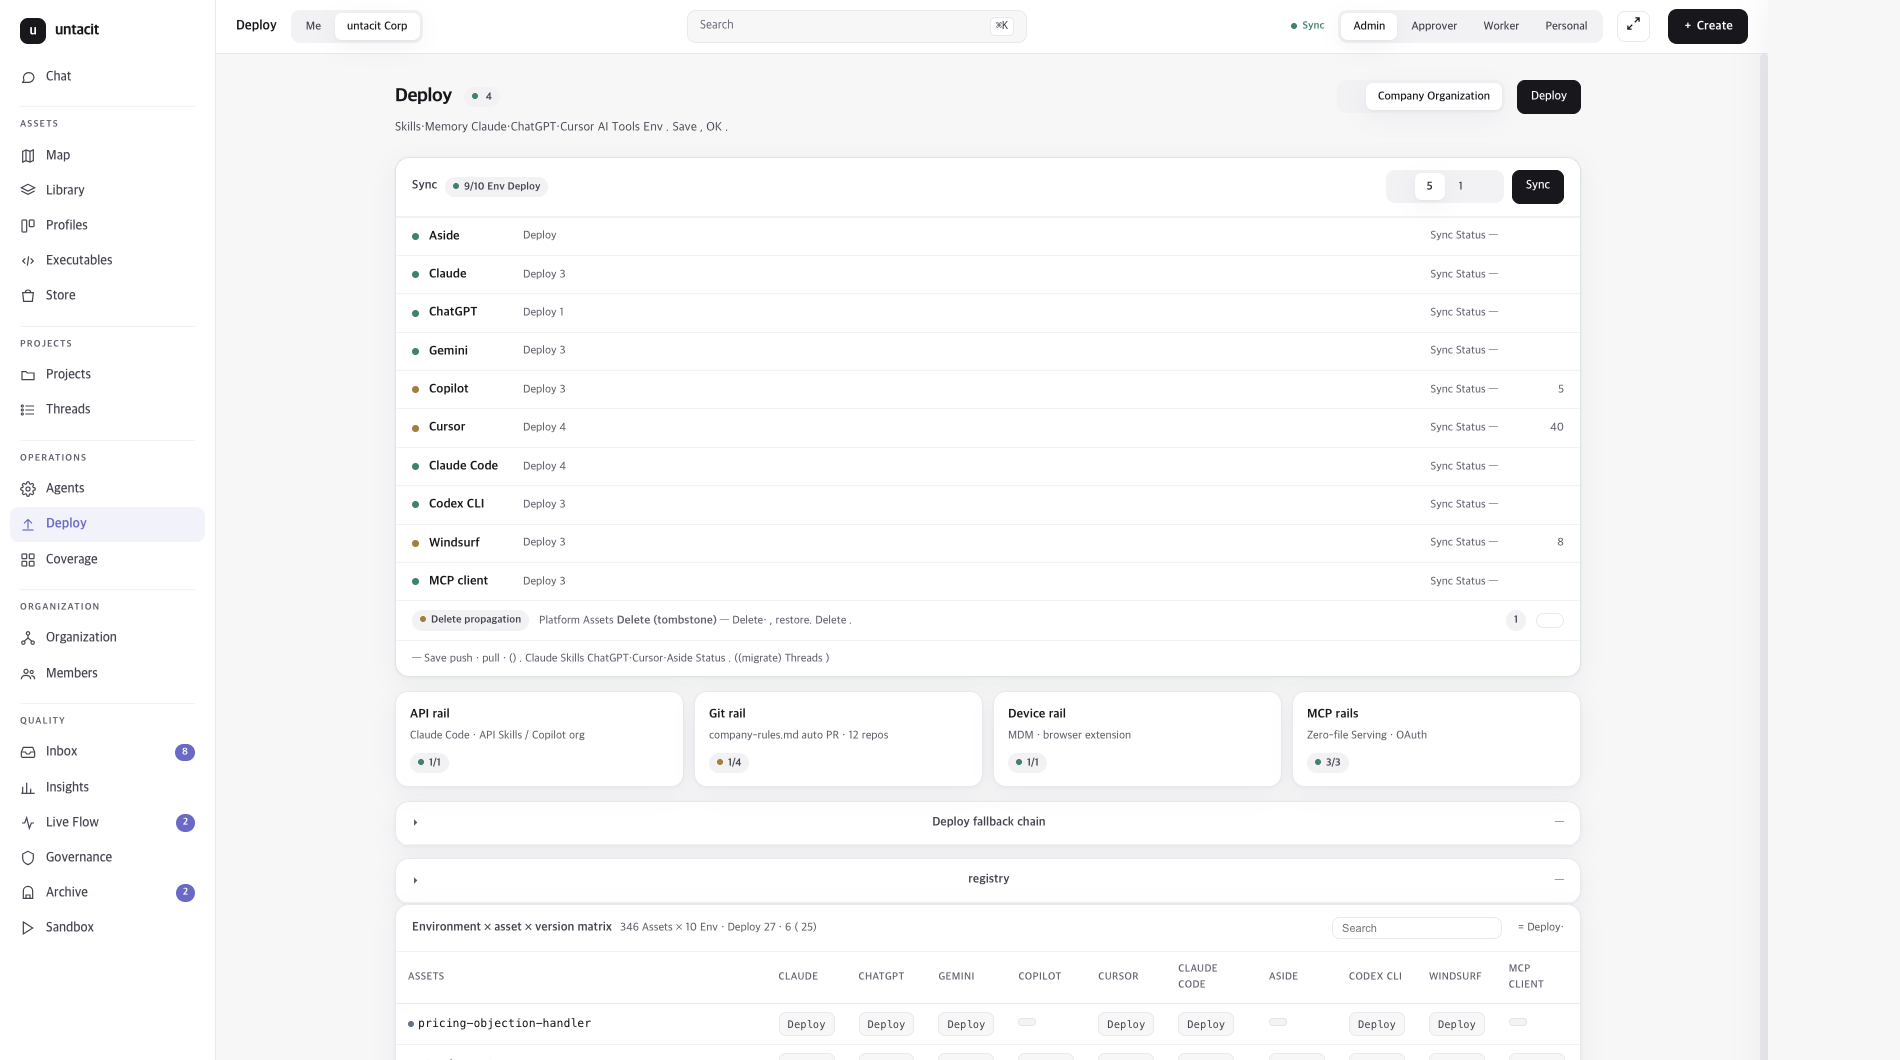This screenshot has height=1060, width=1900.
Task: Select the Worker role tab
Action: tap(1501, 26)
